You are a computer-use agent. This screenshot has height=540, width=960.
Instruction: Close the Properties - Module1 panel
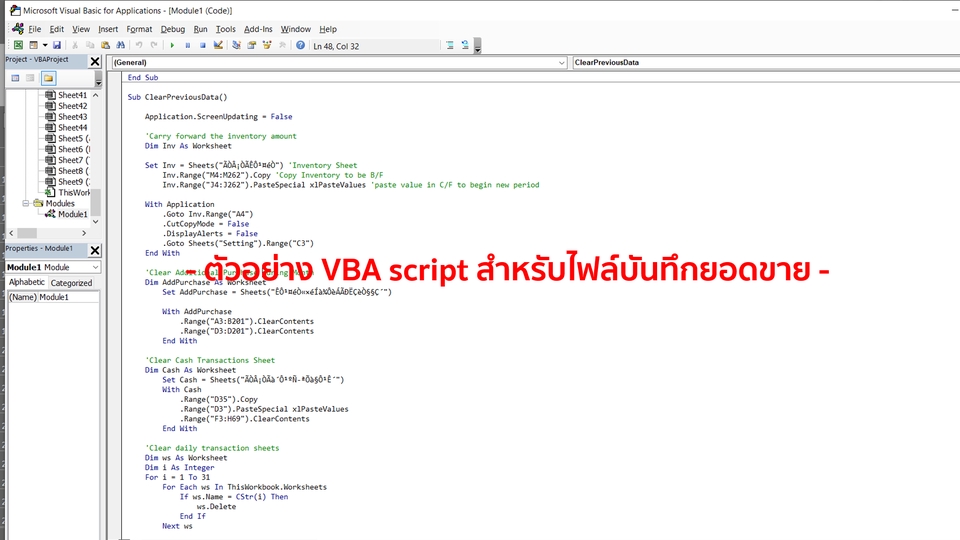pyautogui.click(x=95, y=250)
